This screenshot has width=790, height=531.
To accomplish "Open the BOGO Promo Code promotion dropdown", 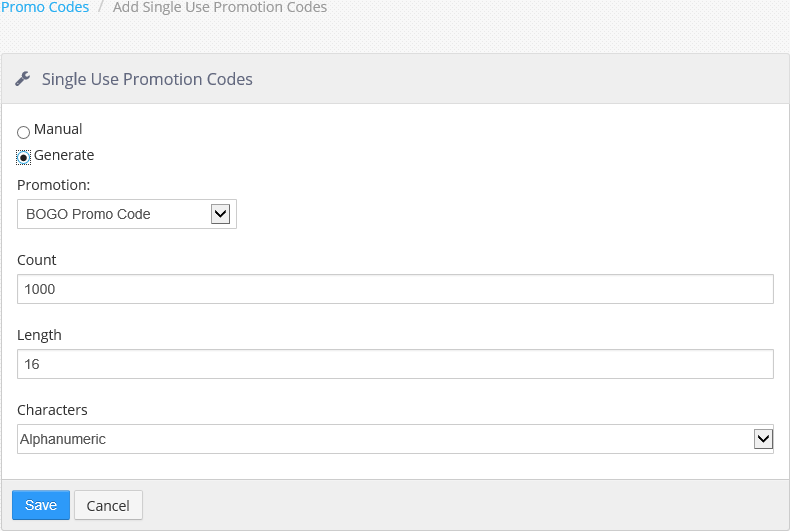I will [127, 214].
